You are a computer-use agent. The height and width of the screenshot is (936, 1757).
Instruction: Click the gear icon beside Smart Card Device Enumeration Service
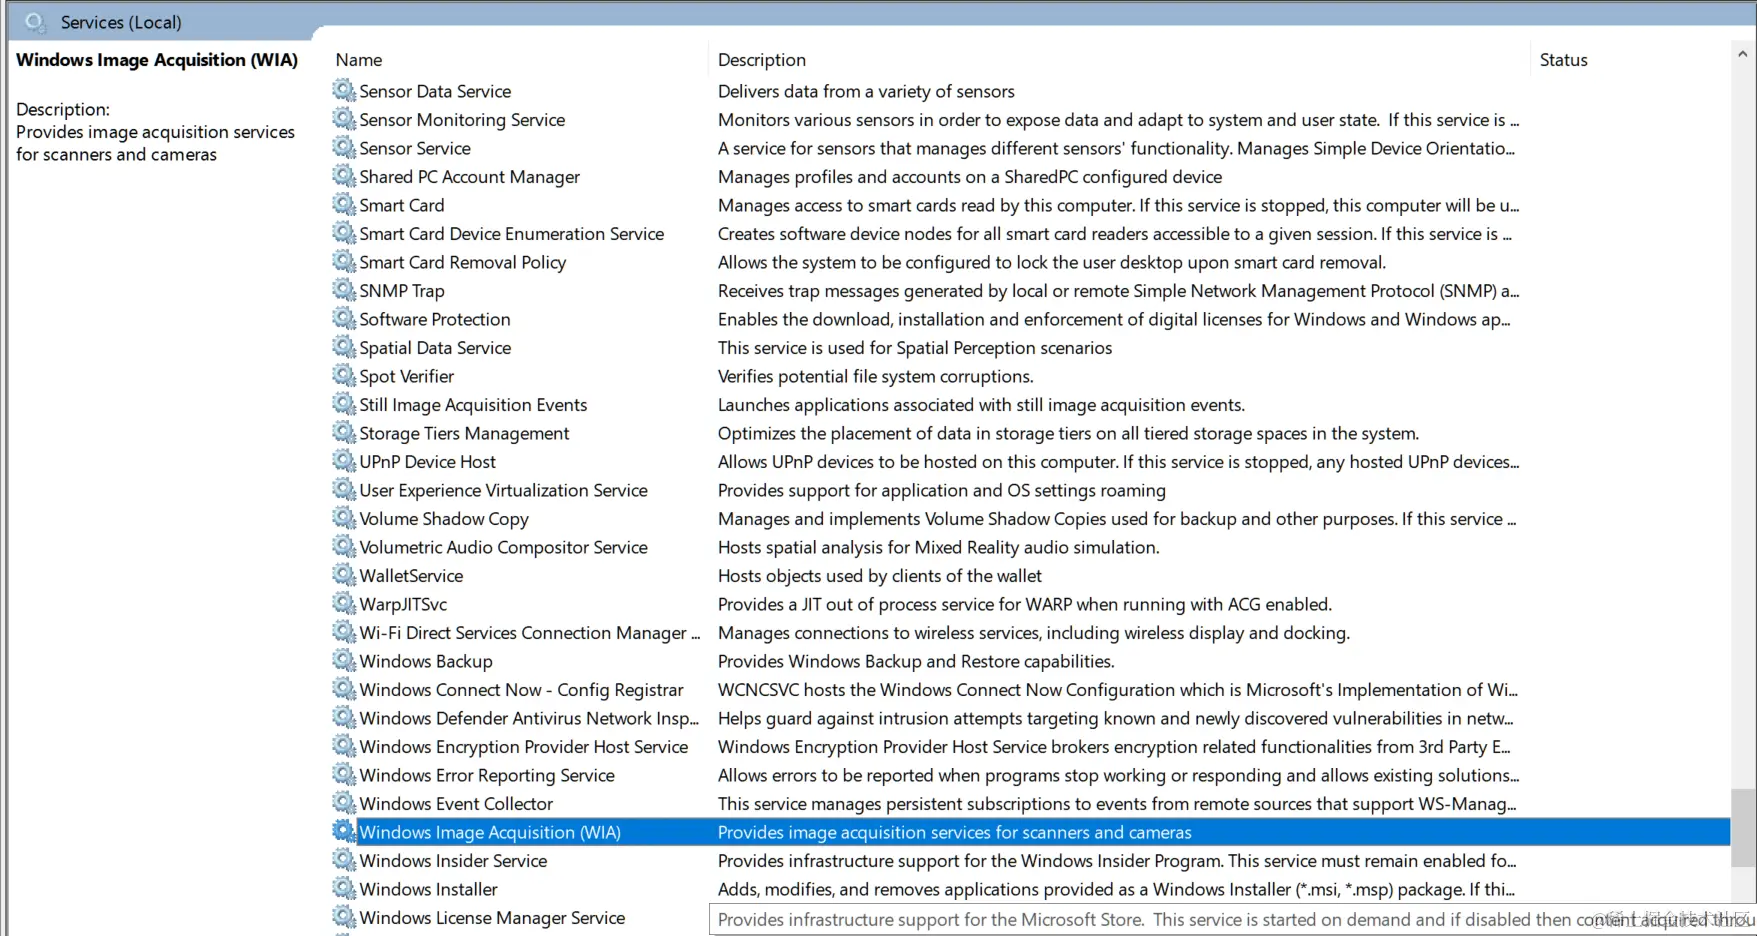tap(344, 233)
